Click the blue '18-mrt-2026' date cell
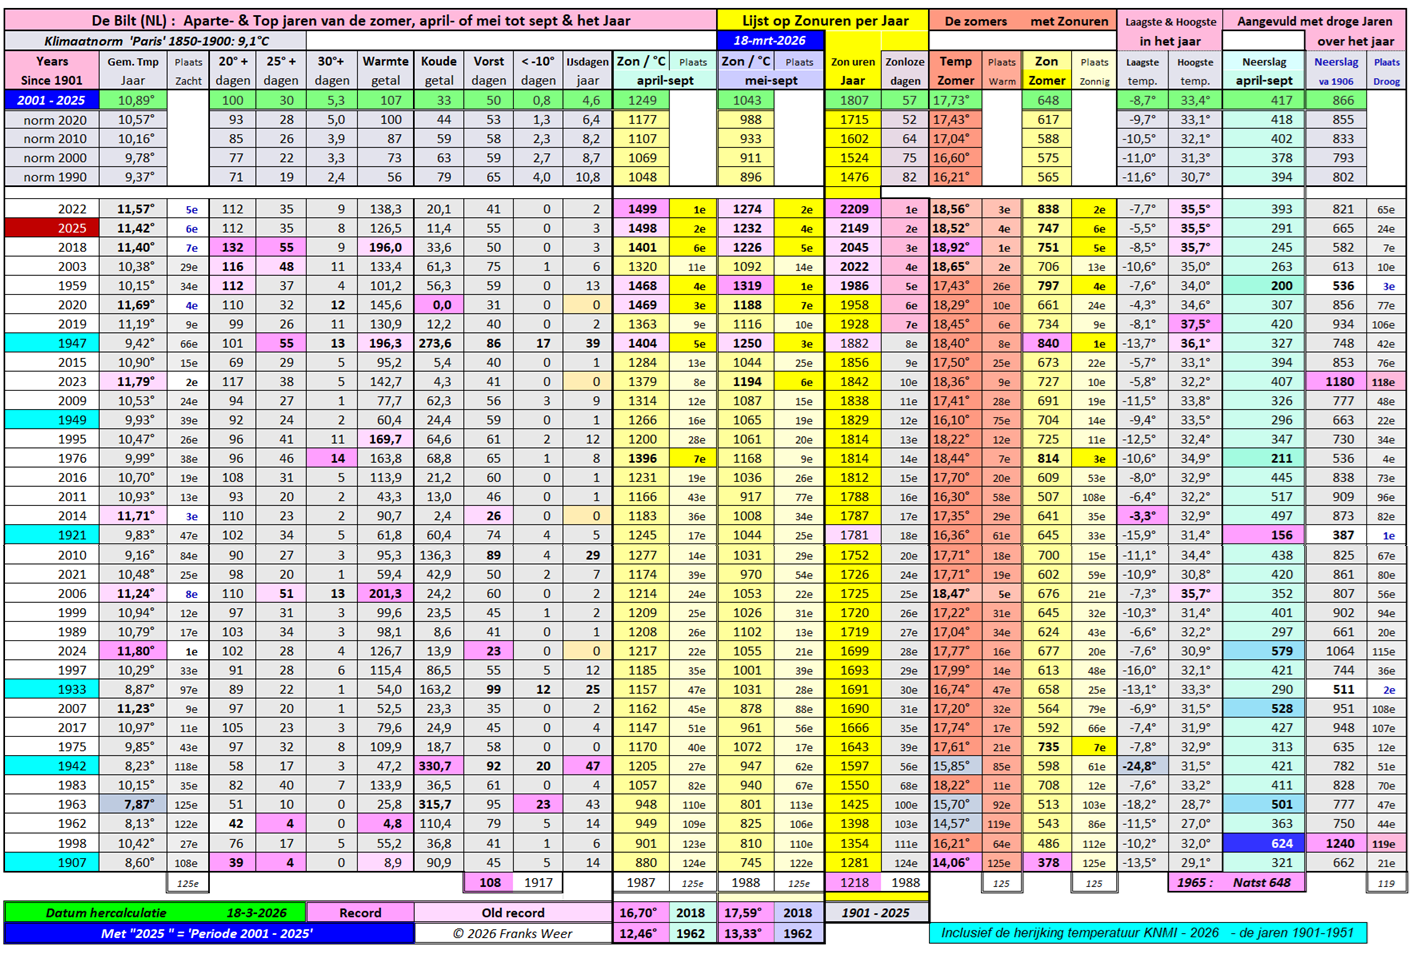 [770, 41]
